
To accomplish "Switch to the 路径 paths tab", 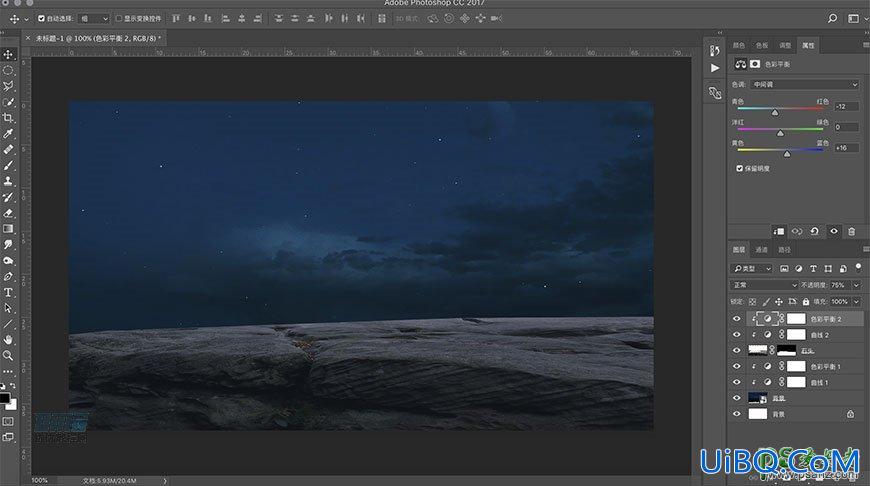I will pyautogui.click(x=784, y=250).
